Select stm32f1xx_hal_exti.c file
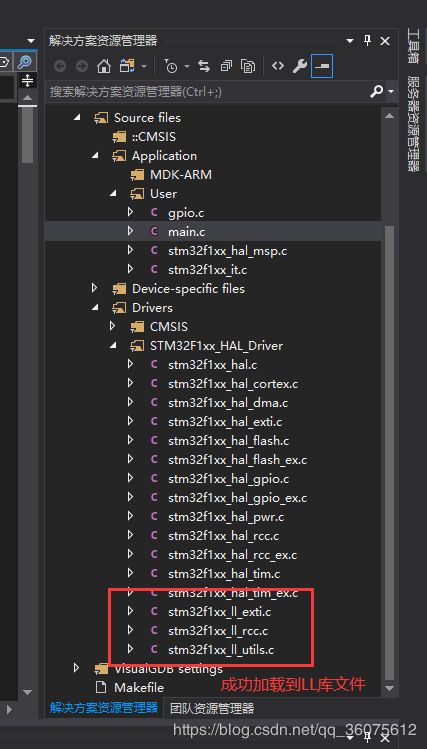Viewport: 427px width, 749px height. coord(225,422)
